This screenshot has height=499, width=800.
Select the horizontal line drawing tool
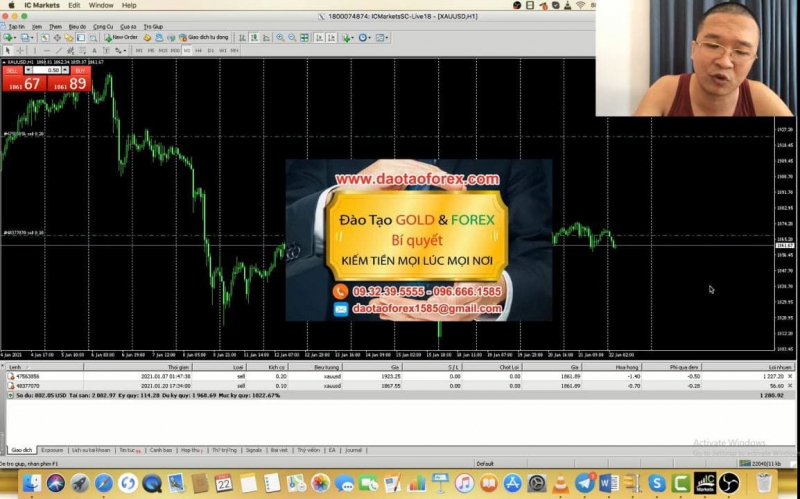pyautogui.click(x=46, y=51)
